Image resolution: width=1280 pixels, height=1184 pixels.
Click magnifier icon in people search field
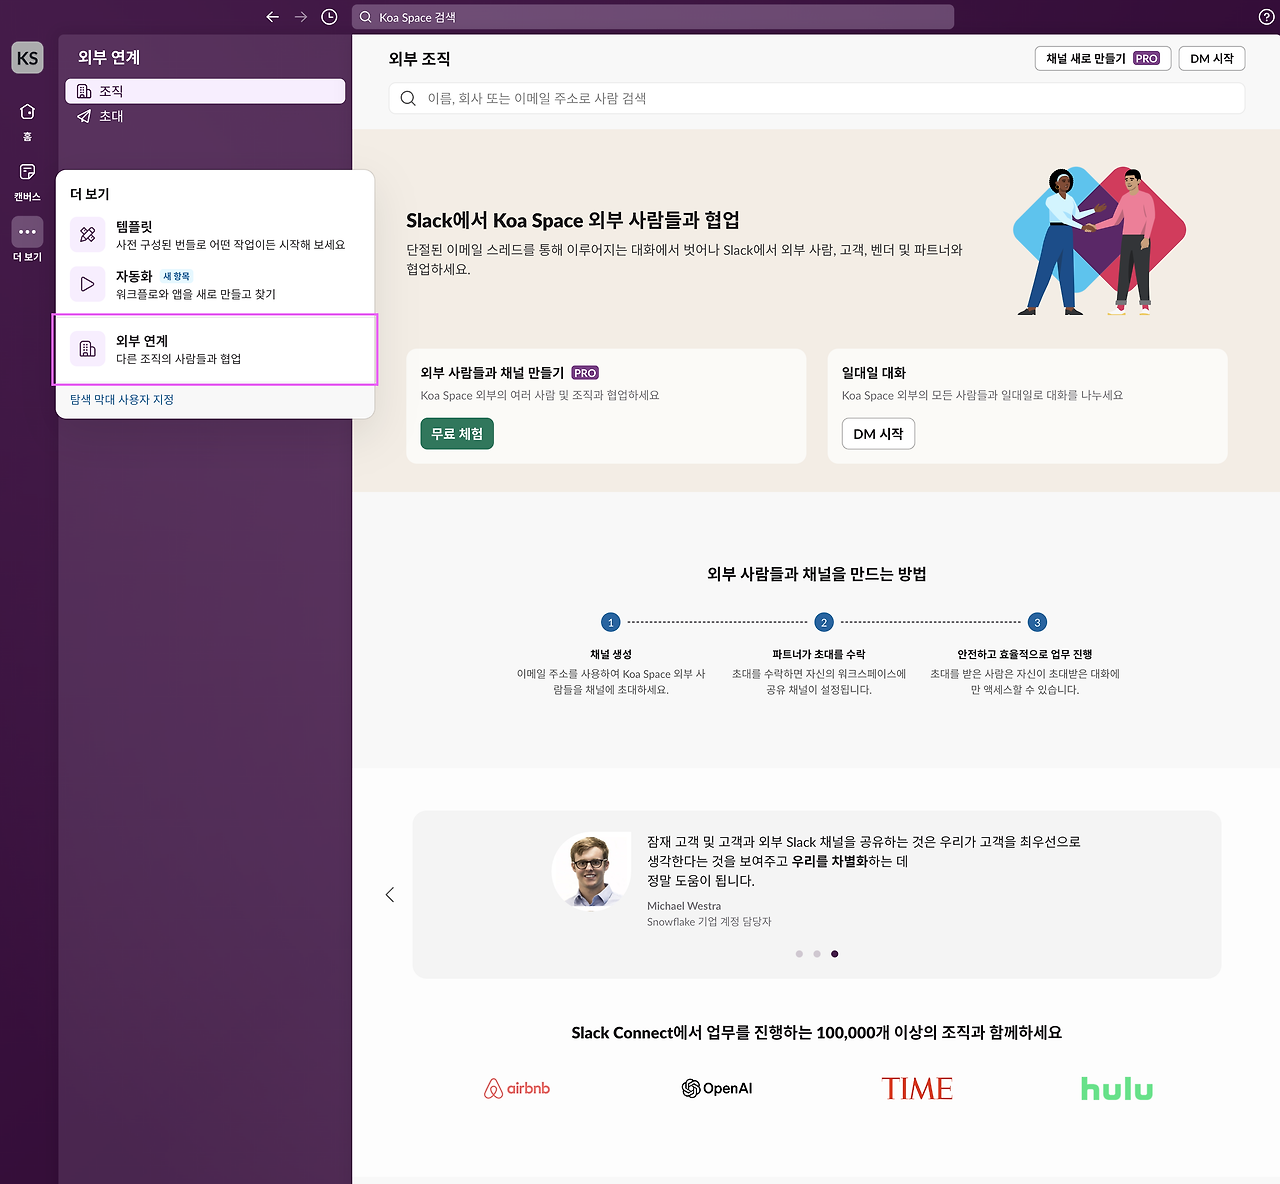(408, 98)
